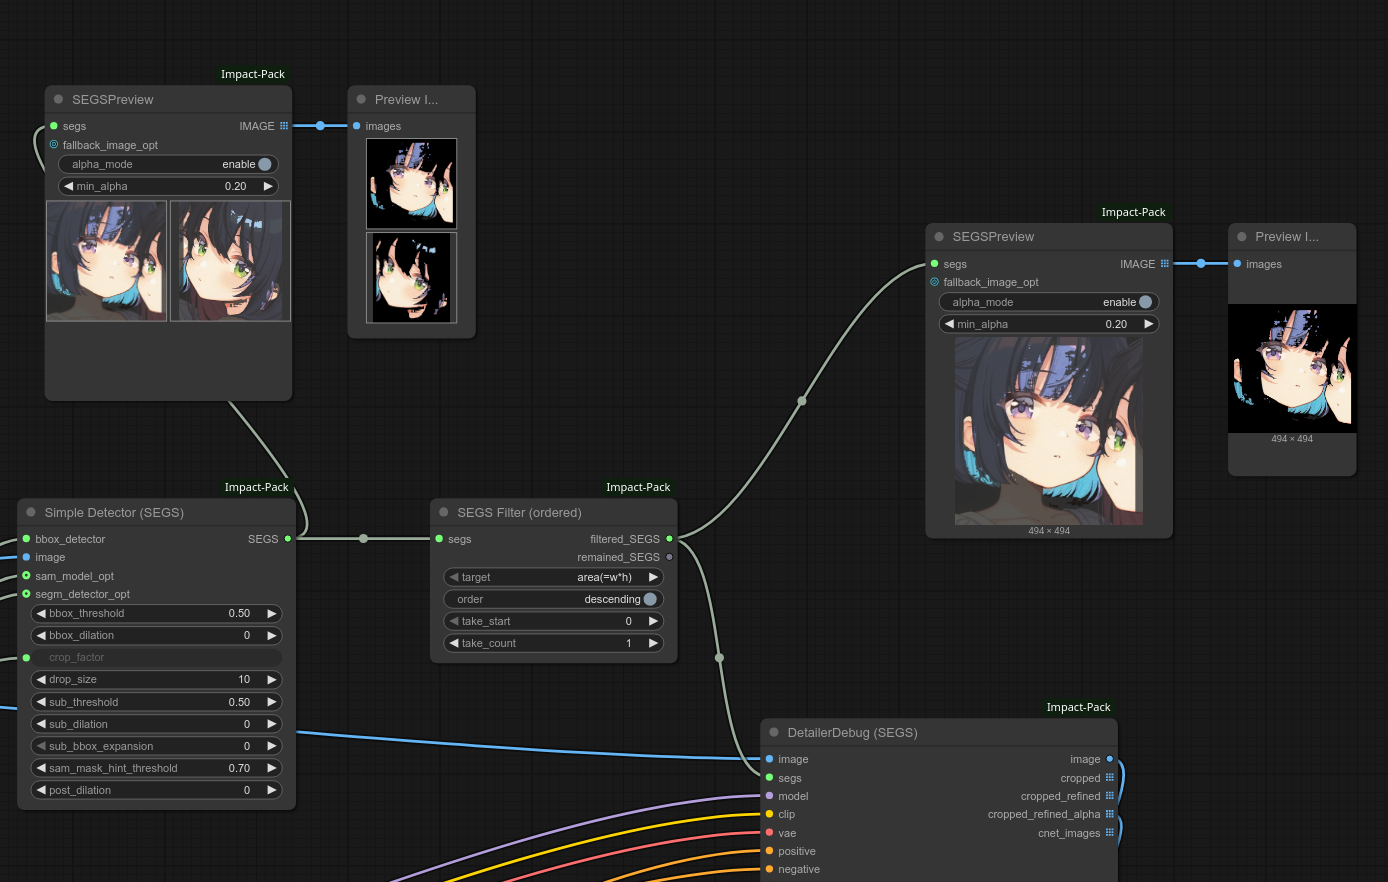This screenshot has width=1388, height=882.
Task: Click the filtered_SEGS output port
Action: coord(670,539)
